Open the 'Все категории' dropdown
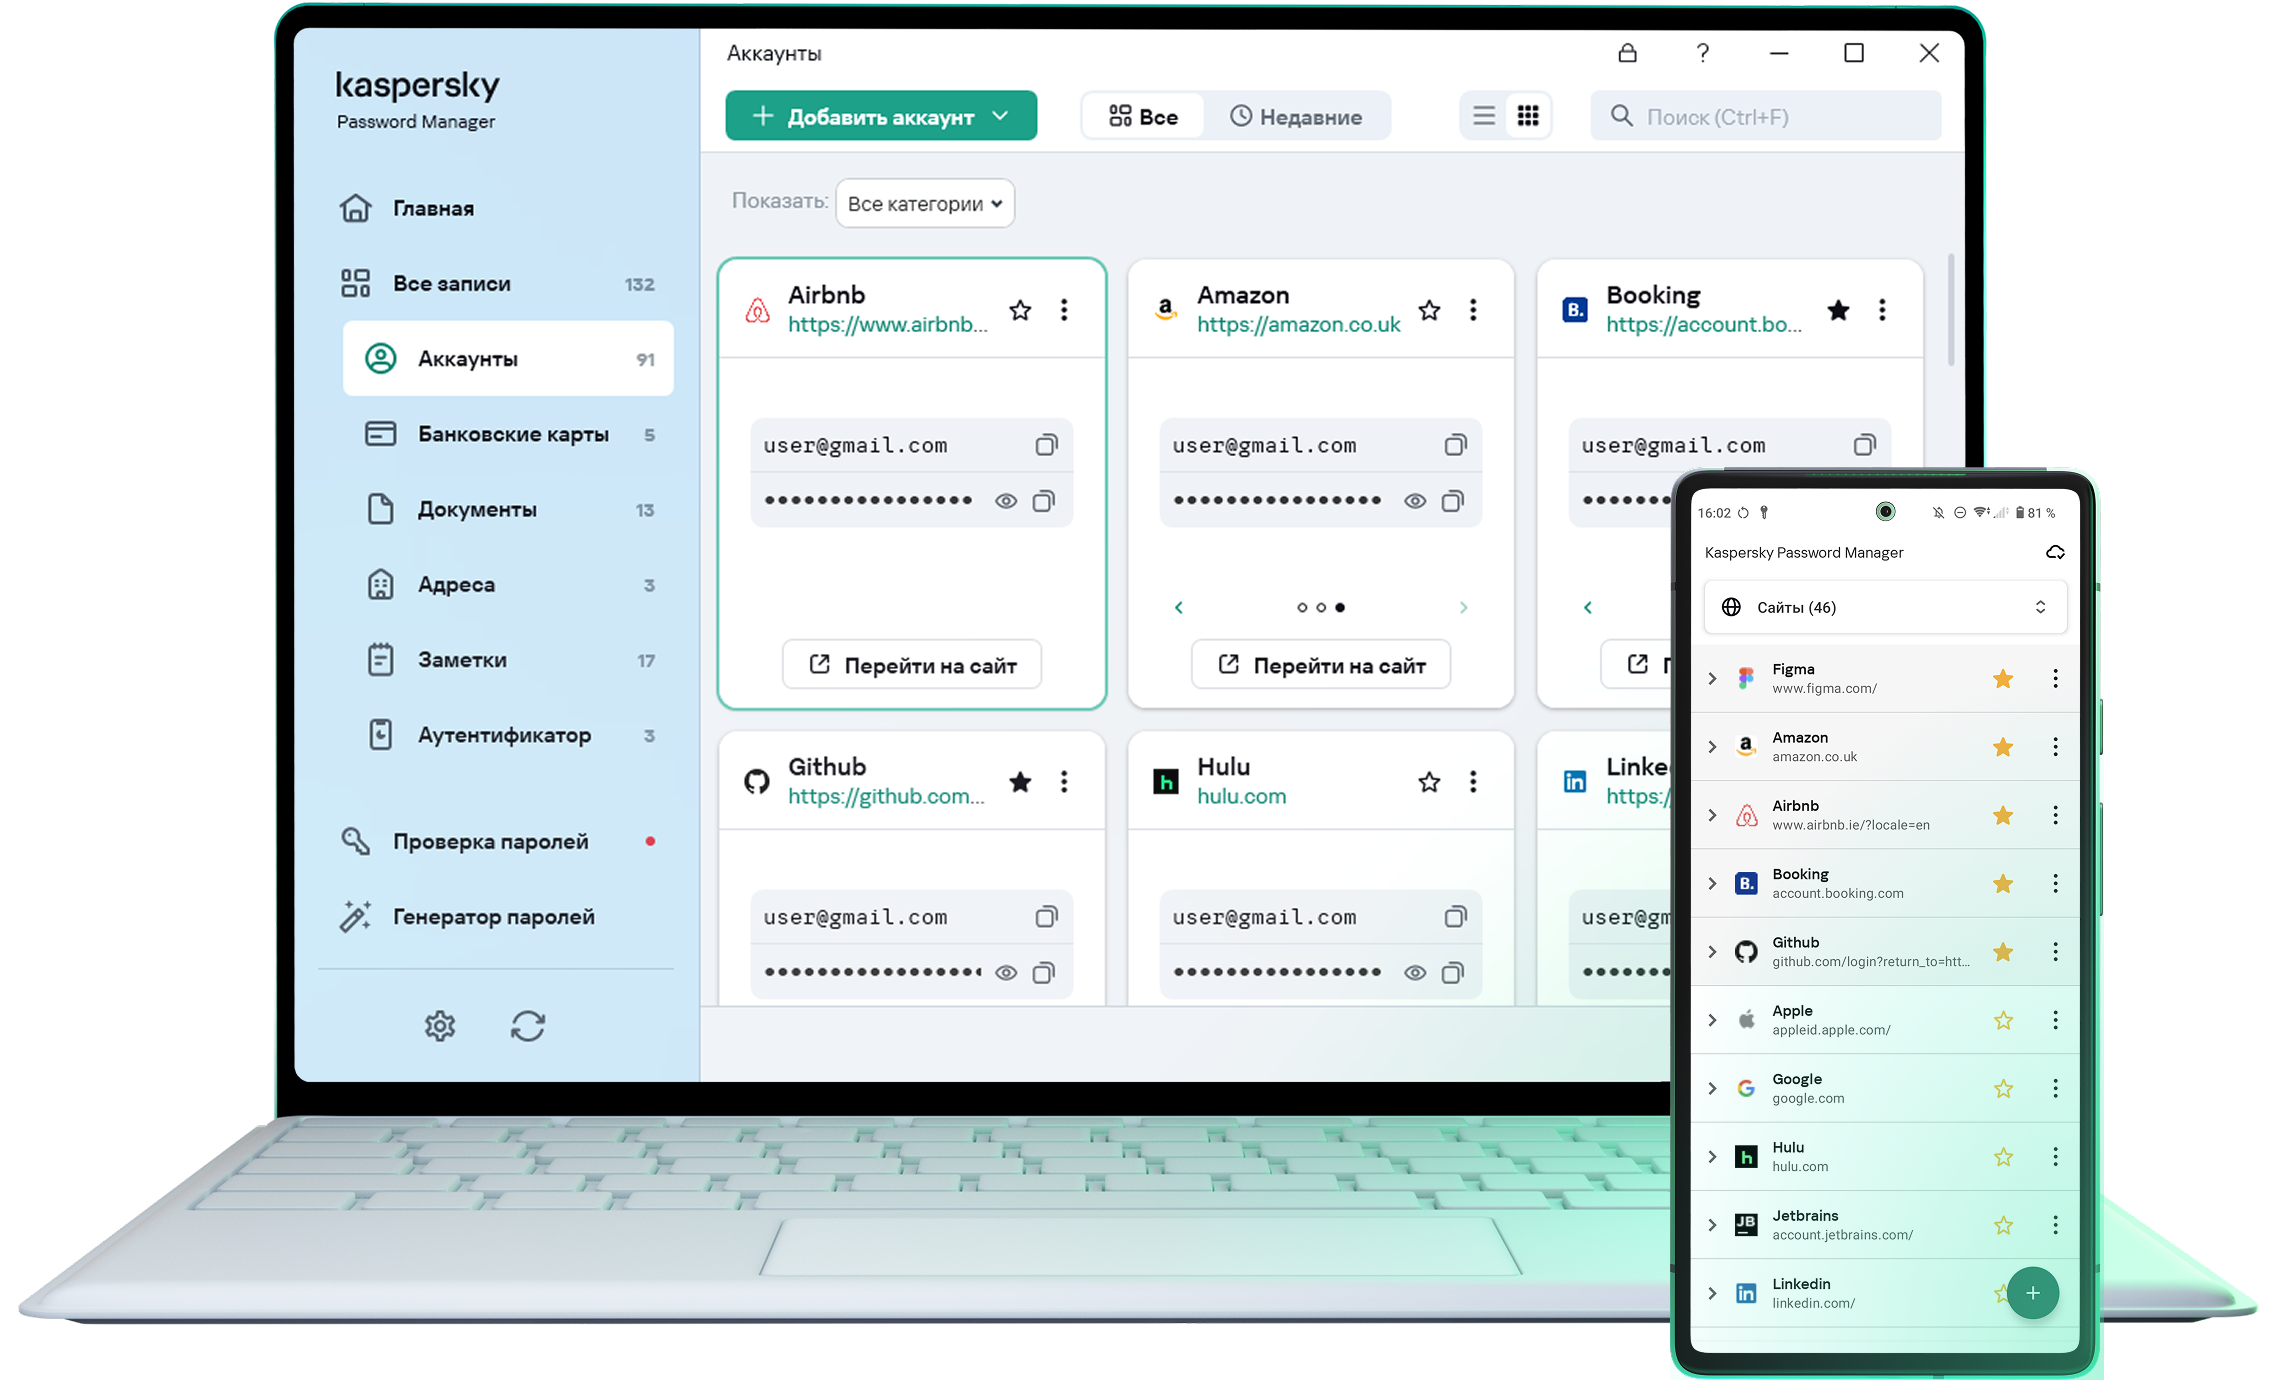2270x1380 pixels. click(x=925, y=204)
